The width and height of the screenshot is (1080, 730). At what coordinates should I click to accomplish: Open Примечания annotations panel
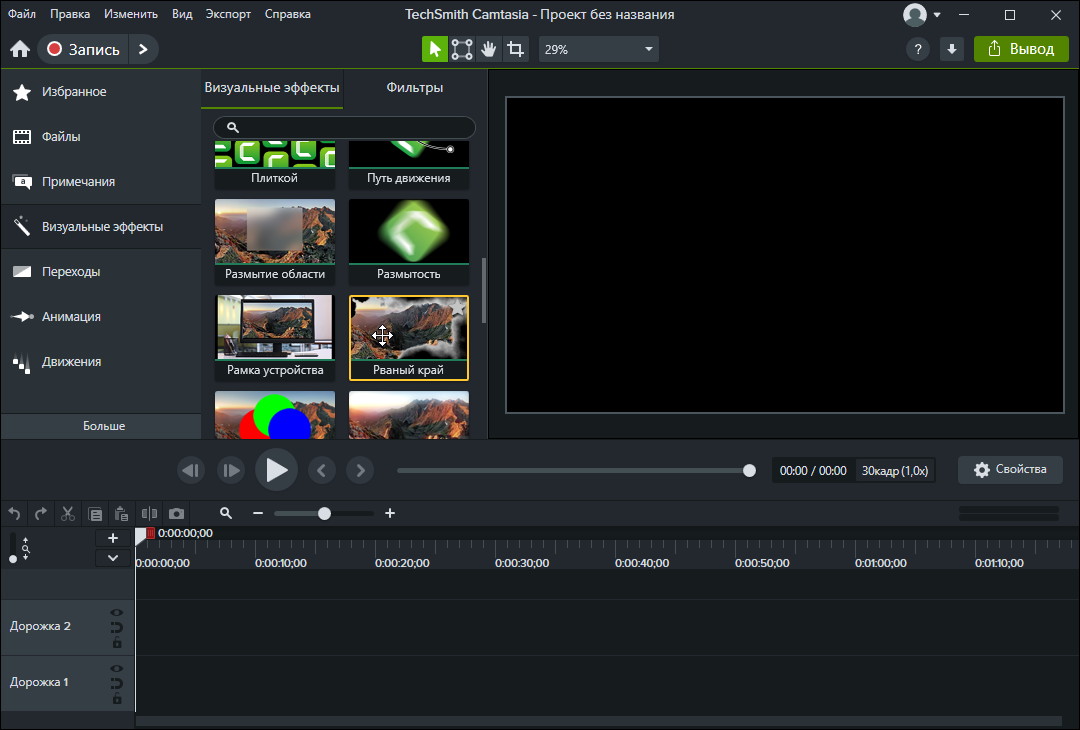[101, 182]
